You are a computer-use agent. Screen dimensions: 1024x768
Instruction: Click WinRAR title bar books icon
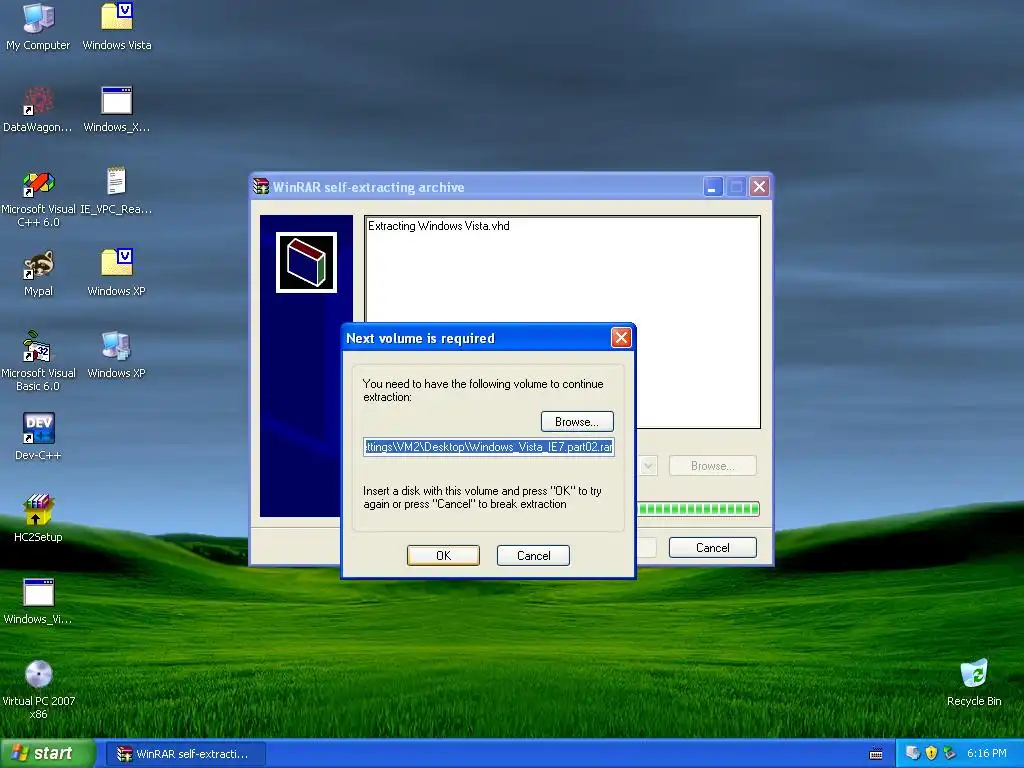pyautogui.click(x=261, y=187)
